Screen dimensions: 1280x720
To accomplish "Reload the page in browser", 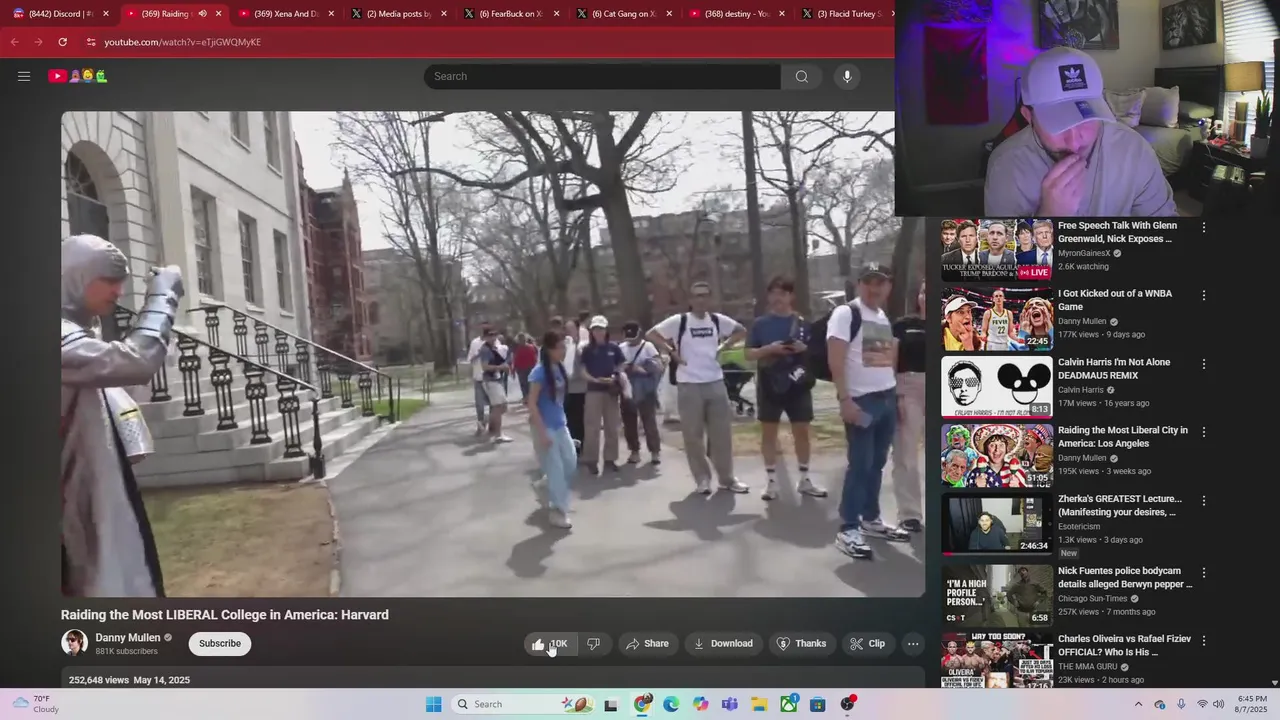I will [62, 42].
